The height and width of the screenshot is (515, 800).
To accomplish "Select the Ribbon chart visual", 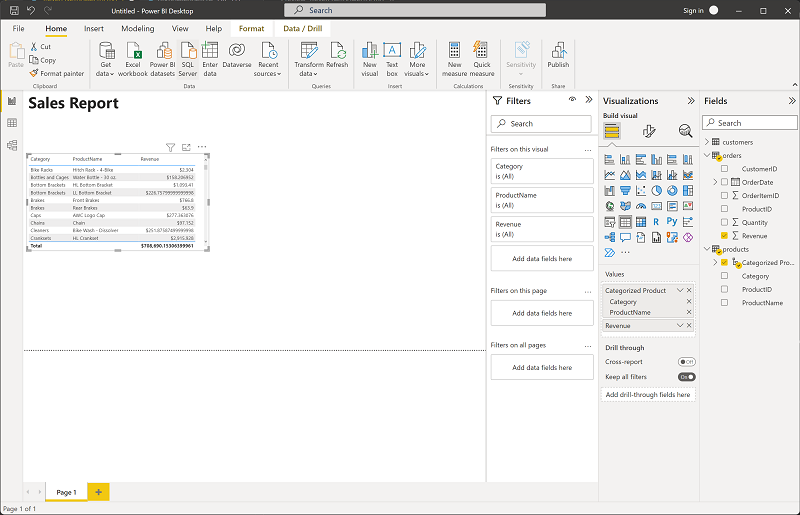I will pos(688,176).
